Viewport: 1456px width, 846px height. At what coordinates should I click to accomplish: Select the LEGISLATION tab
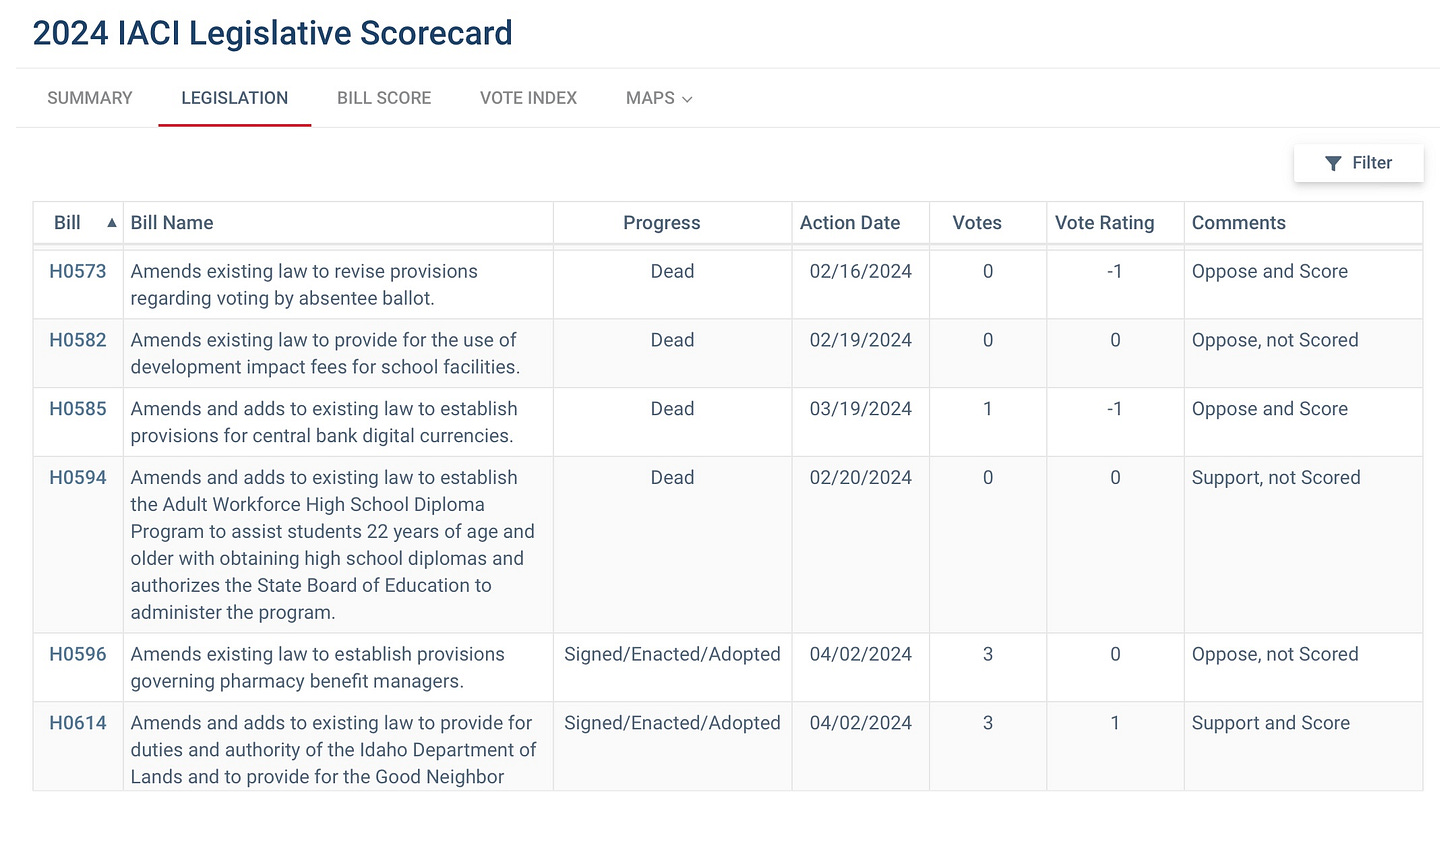[235, 98]
